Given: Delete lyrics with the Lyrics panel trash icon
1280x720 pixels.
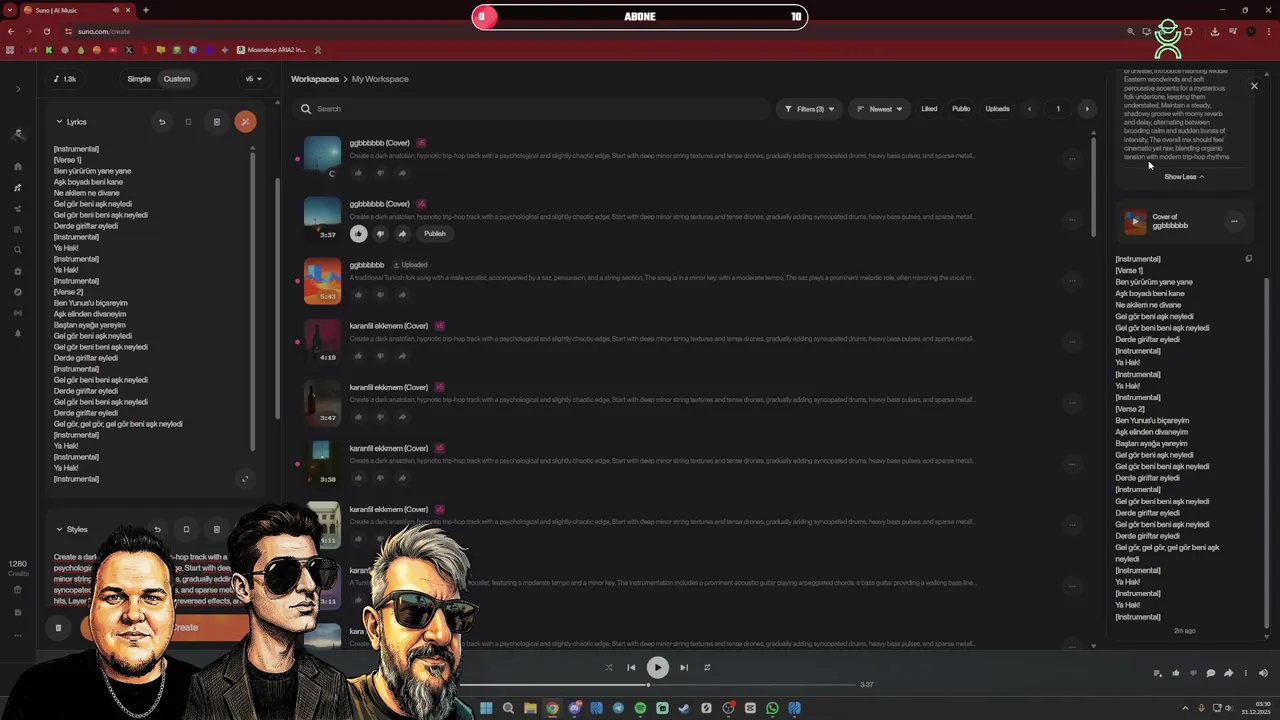Looking at the screenshot, I should pos(217,122).
